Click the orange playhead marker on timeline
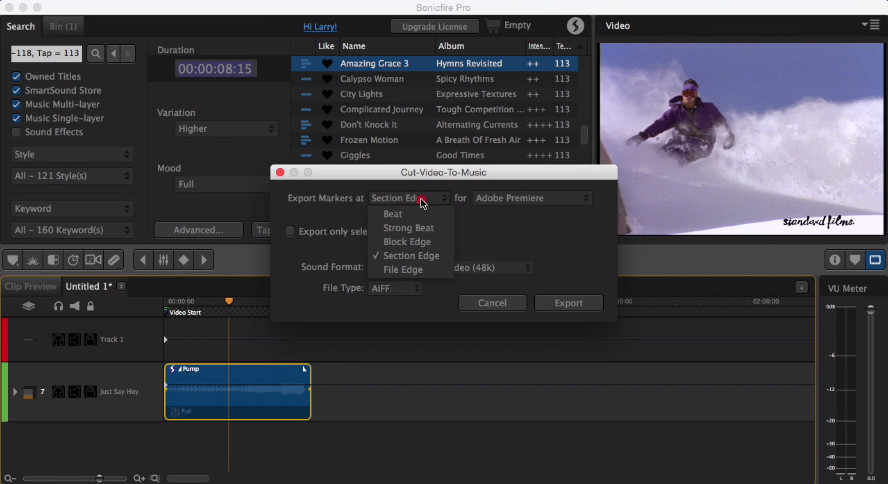The height and width of the screenshot is (484, 888). (229, 301)
